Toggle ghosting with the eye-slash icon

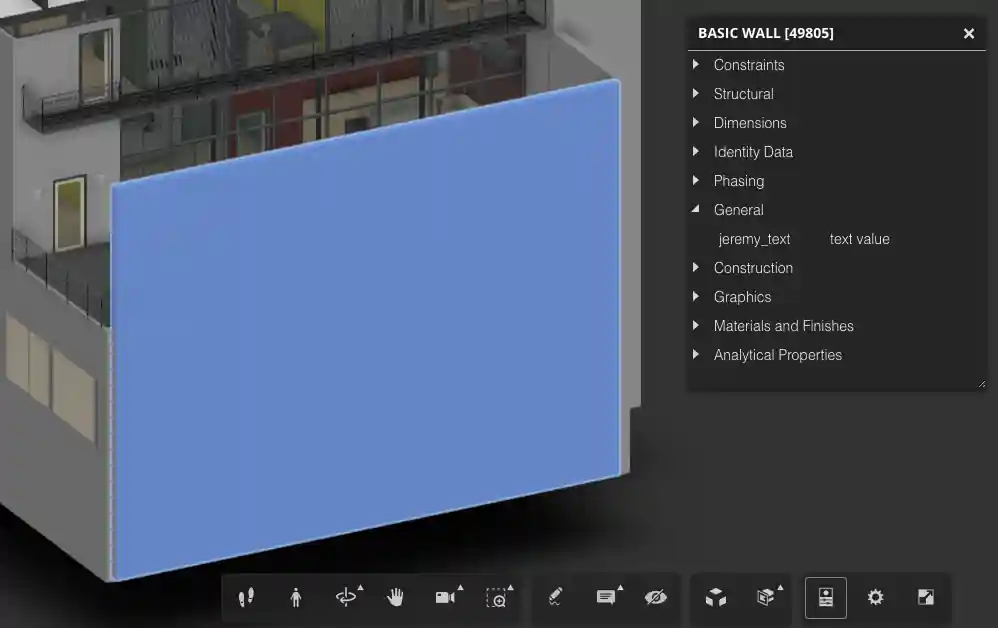click(655, 597)
